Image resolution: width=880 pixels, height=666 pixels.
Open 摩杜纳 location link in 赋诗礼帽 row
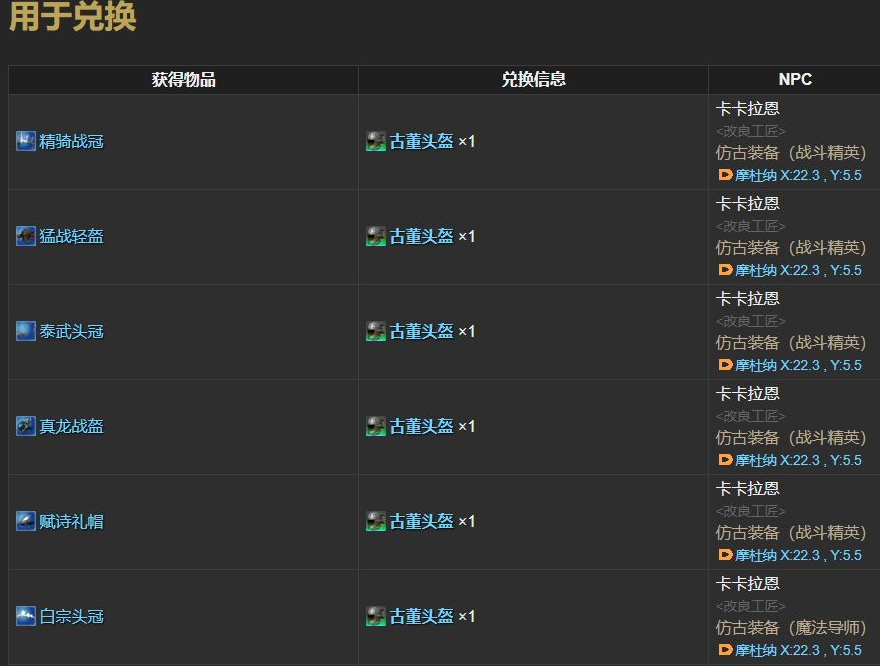798,555
